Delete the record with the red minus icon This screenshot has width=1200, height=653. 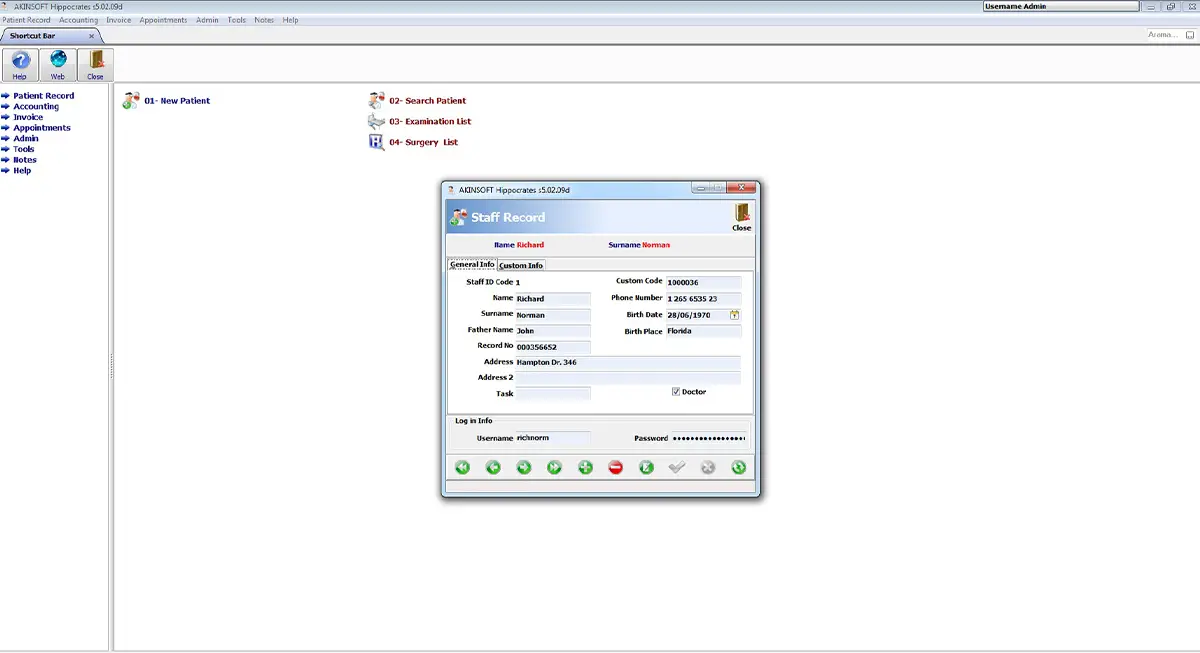point(616,467)
